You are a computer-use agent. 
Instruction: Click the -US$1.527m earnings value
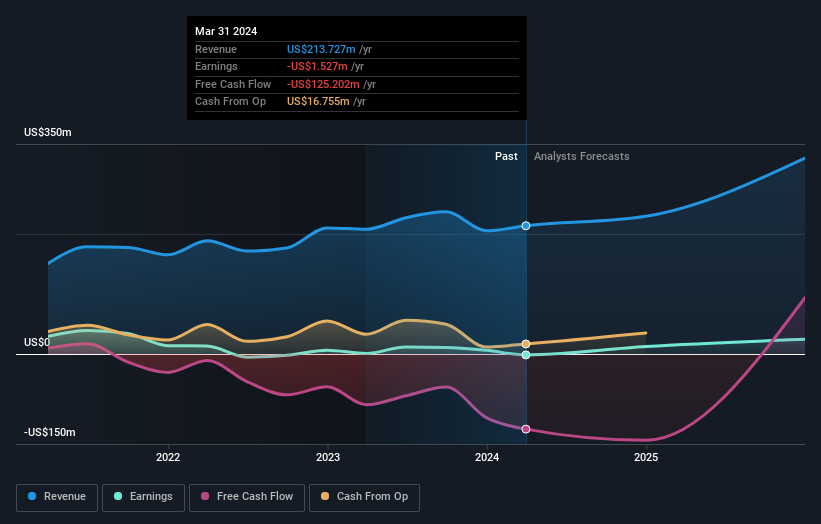point(317,66)
